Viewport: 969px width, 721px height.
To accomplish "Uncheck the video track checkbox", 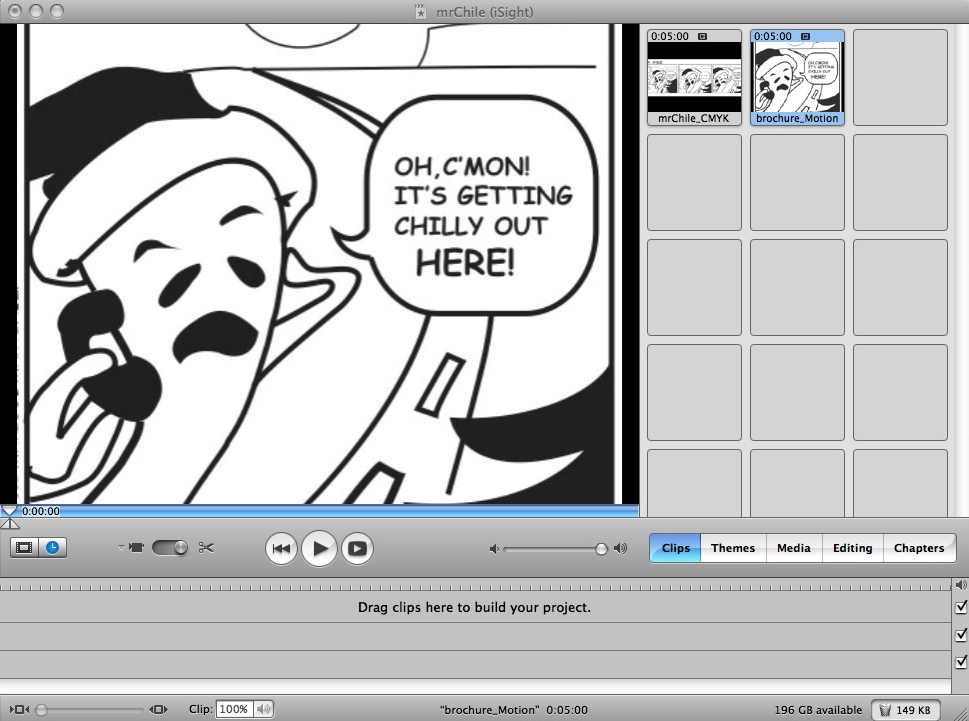I will [x=961, y=607].
